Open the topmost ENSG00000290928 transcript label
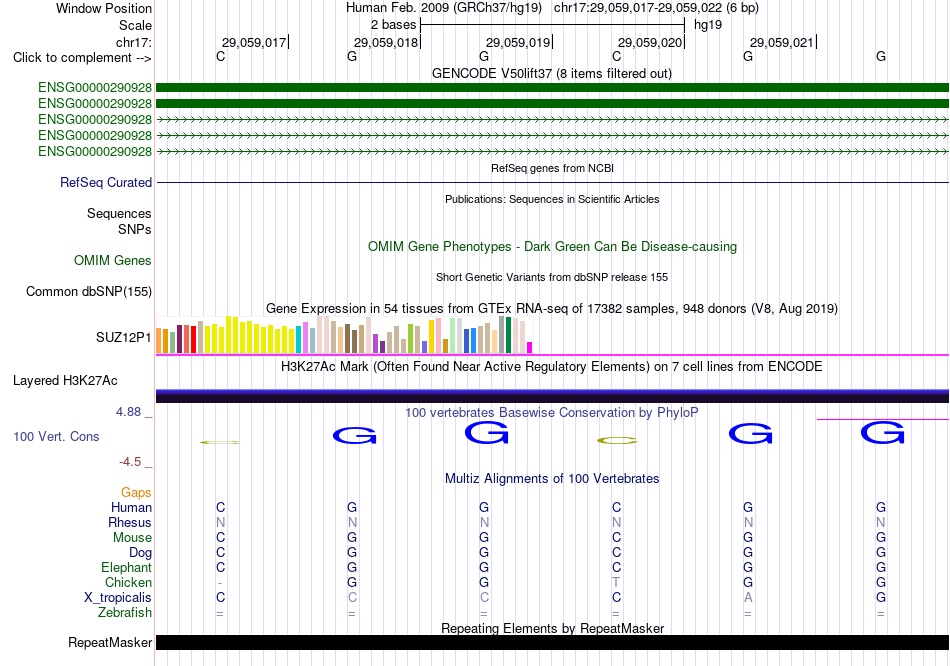The width and height of the screenshot is (950, 666). tap(95, 88)
